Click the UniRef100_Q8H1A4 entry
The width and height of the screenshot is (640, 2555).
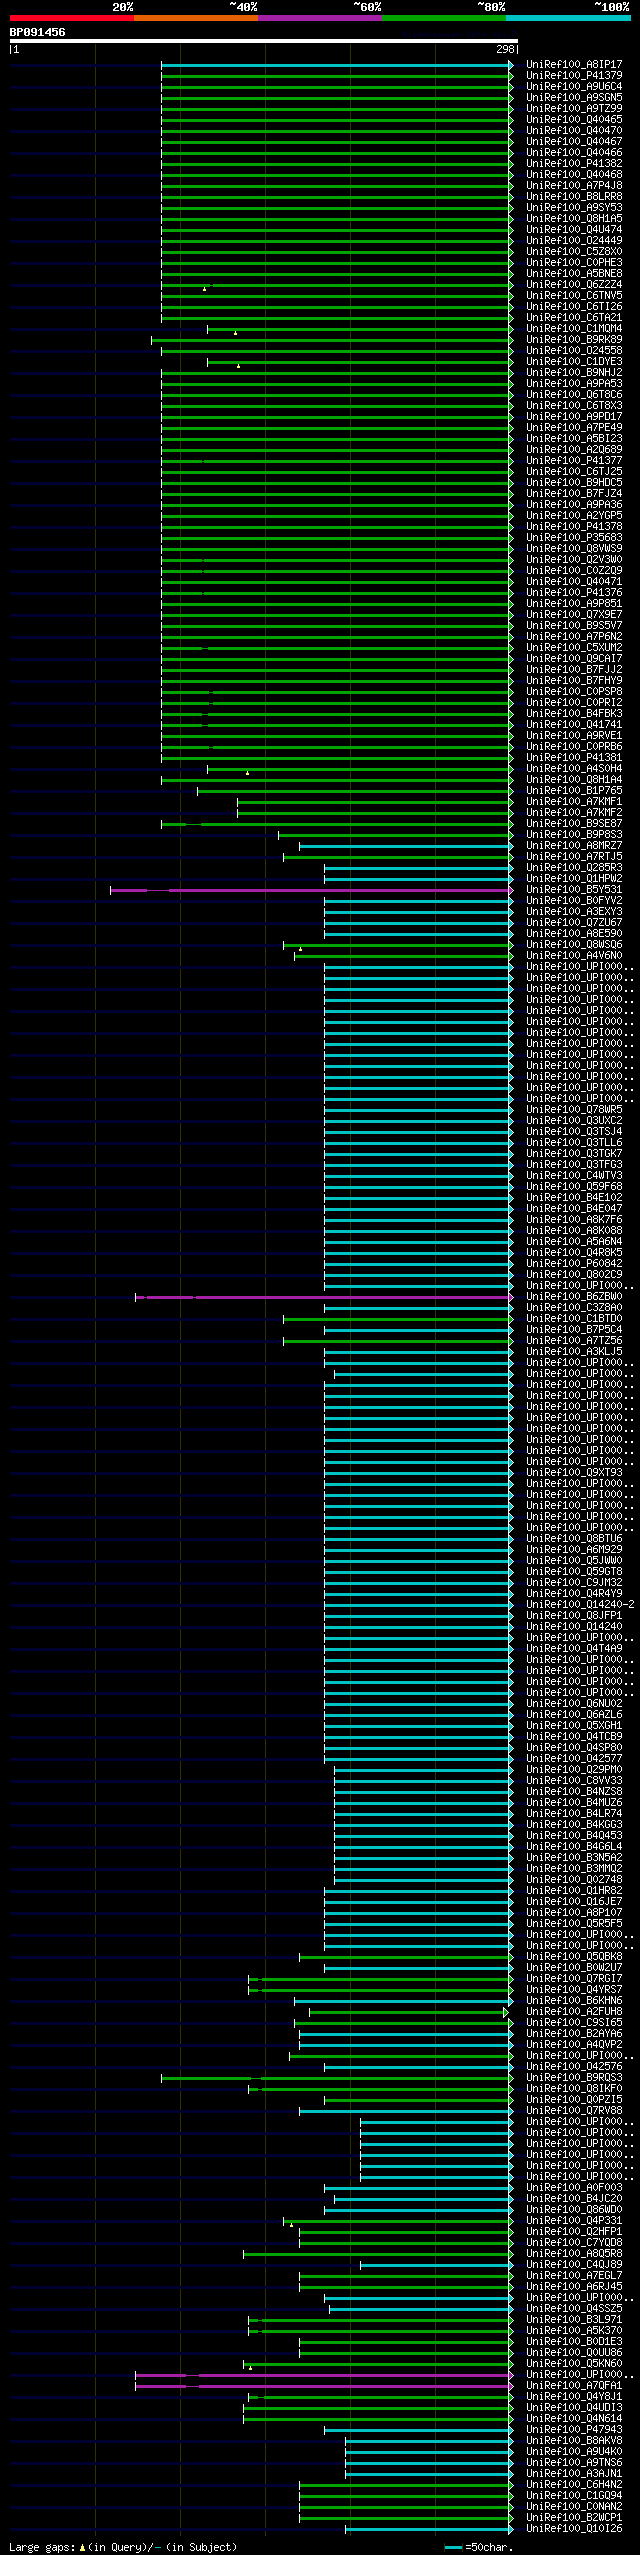(x=574, y=780)
